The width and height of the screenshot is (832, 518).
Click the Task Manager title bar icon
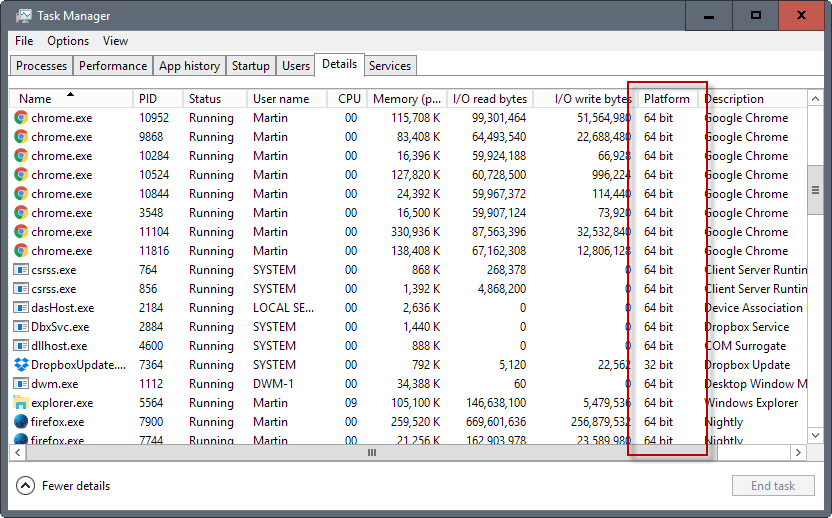click(x=23, y=16)
